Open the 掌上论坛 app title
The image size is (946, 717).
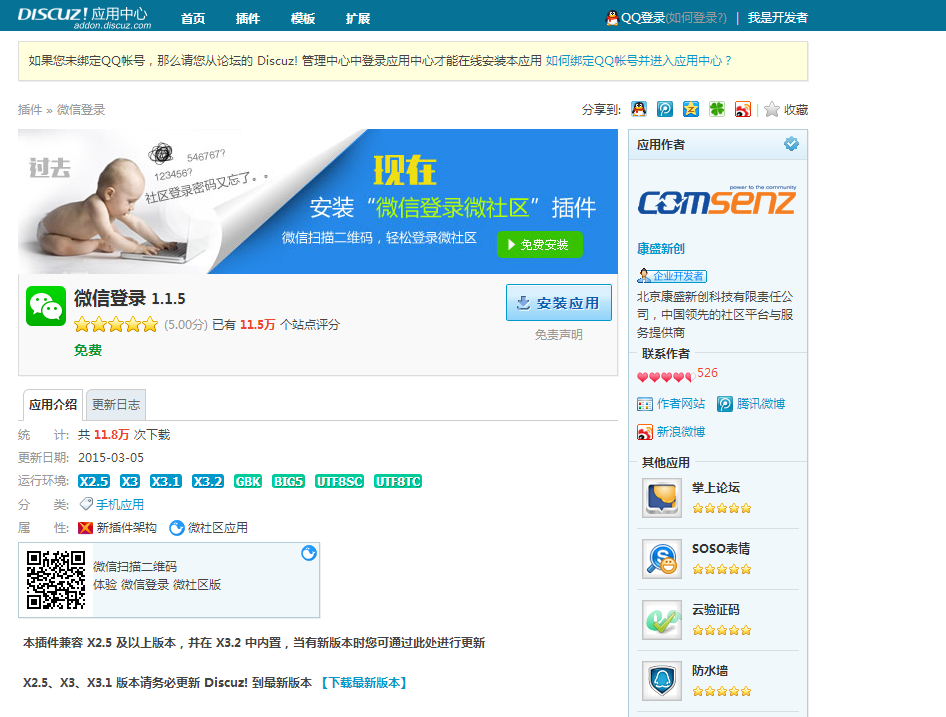(x=716, y=488)
